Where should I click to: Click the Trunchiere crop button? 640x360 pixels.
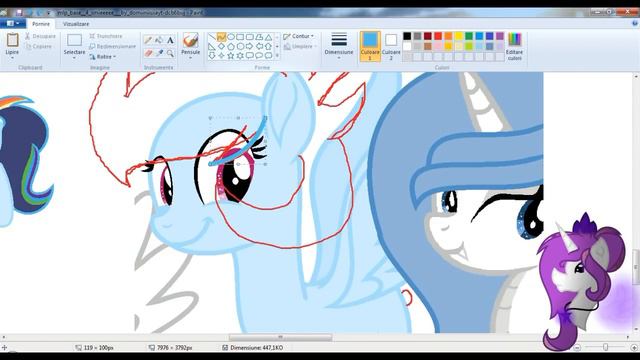coord(106,36)
